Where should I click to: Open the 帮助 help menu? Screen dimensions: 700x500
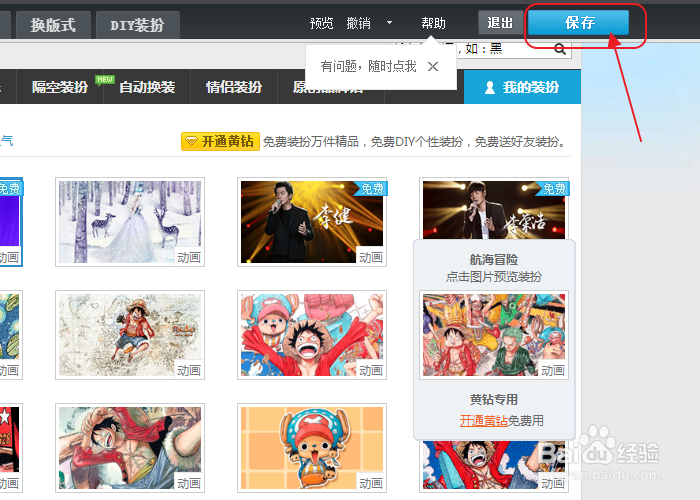point(433,23)
